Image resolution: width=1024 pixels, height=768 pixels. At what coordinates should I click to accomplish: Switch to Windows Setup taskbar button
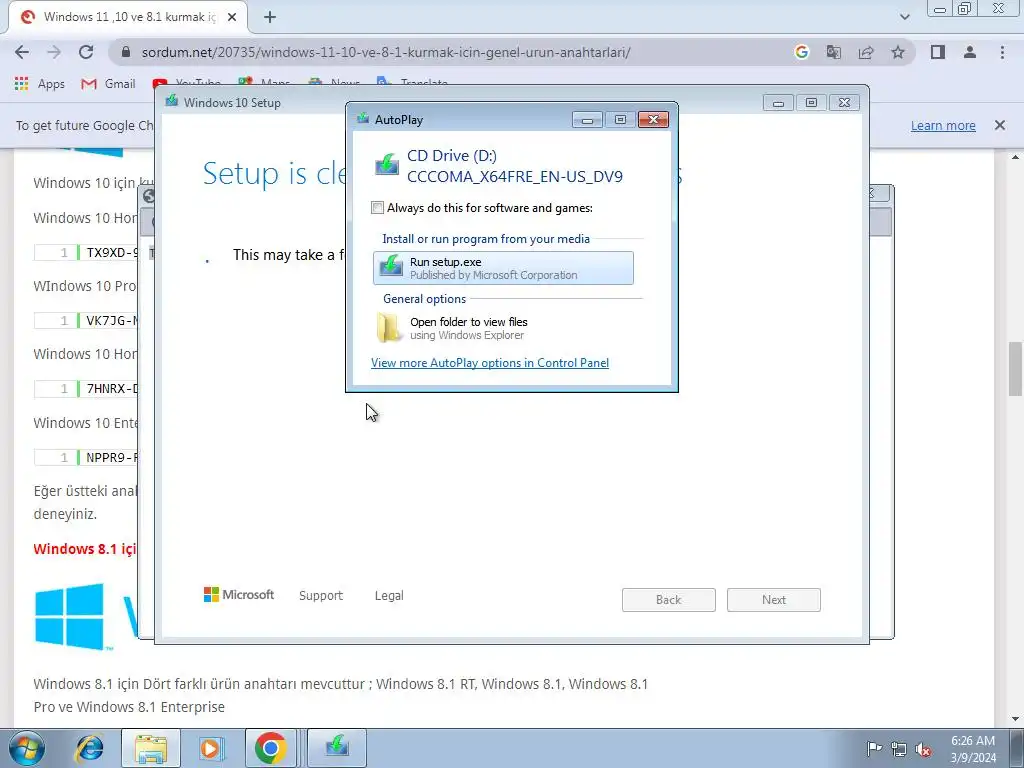coord(337,748)
